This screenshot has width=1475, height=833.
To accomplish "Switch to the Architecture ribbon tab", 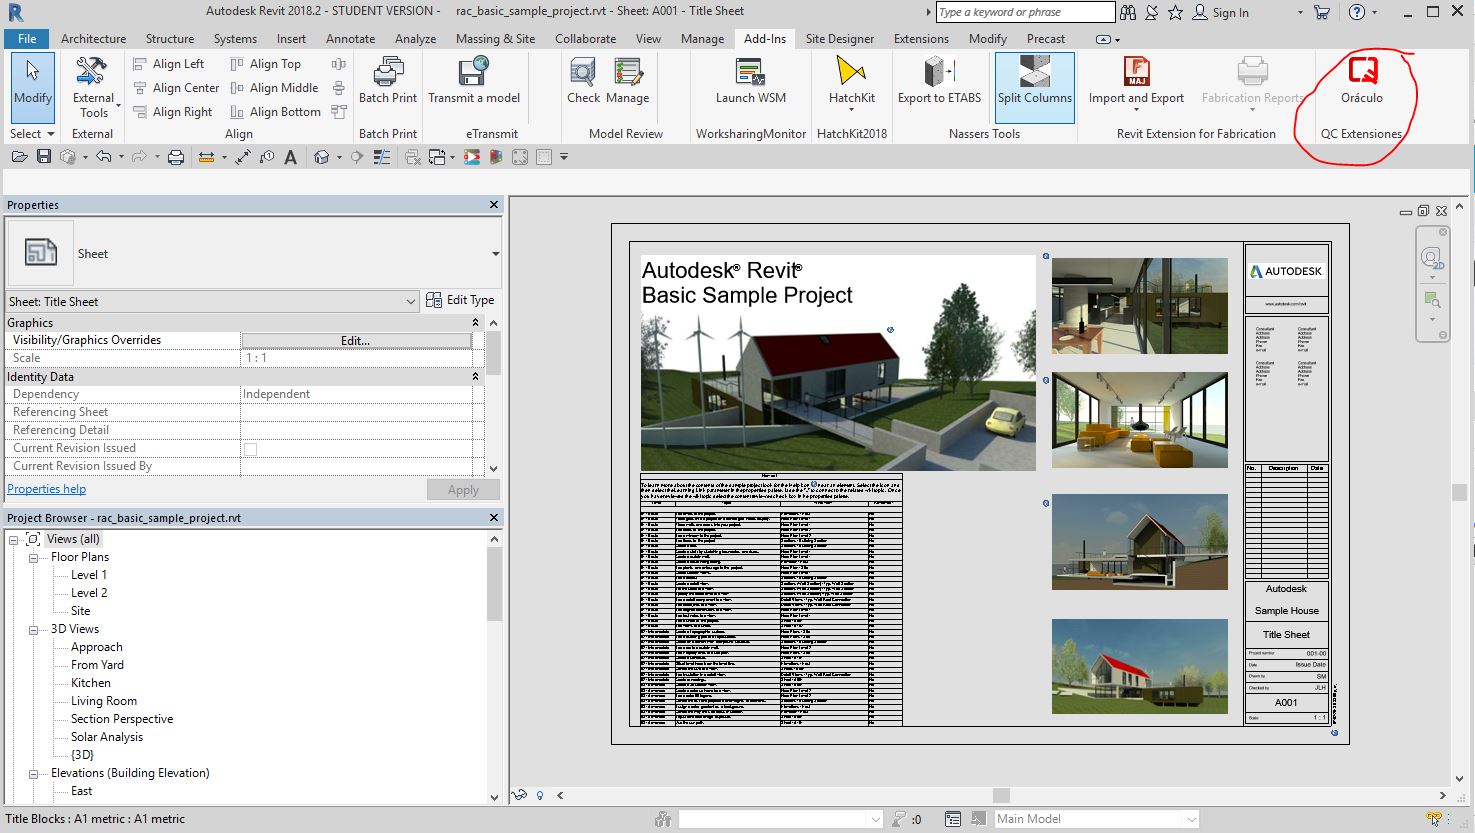I will [x=93, y=39].
